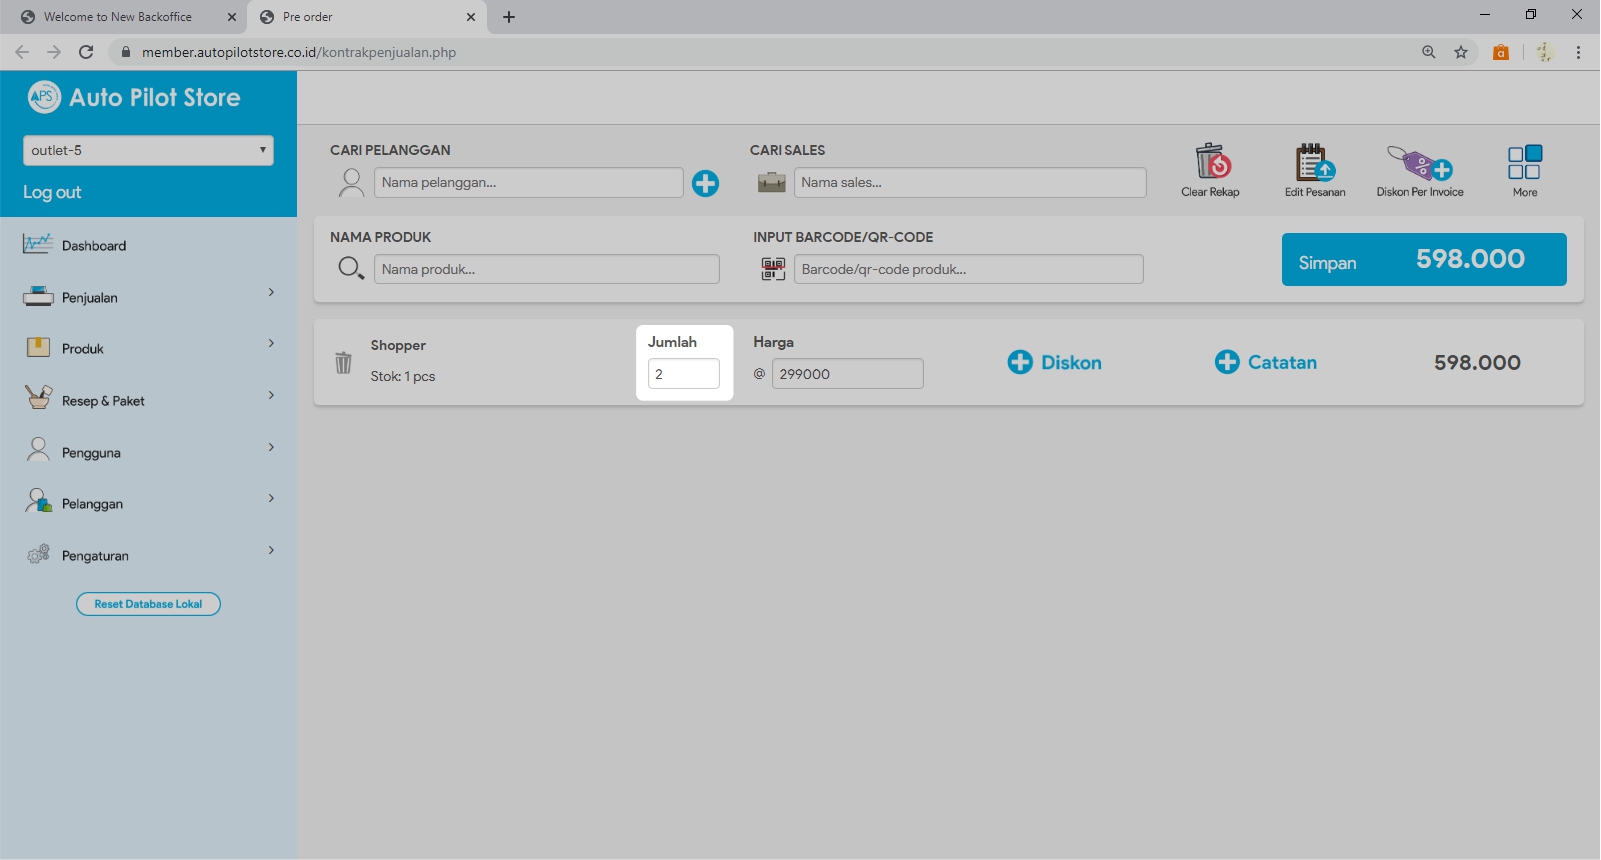The height and width of the screenshot is (860, 1601).
Task: Click the Reset Database Lokal button
Action: click(148, 604)
